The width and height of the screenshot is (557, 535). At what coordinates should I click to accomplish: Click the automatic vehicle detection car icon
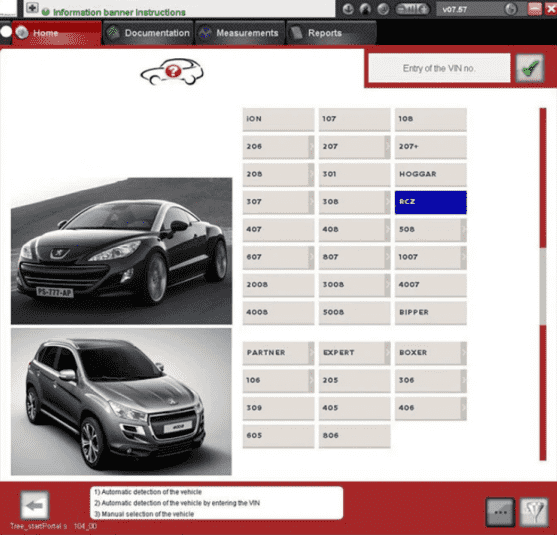pyautogui.click(x=172, y=72)
